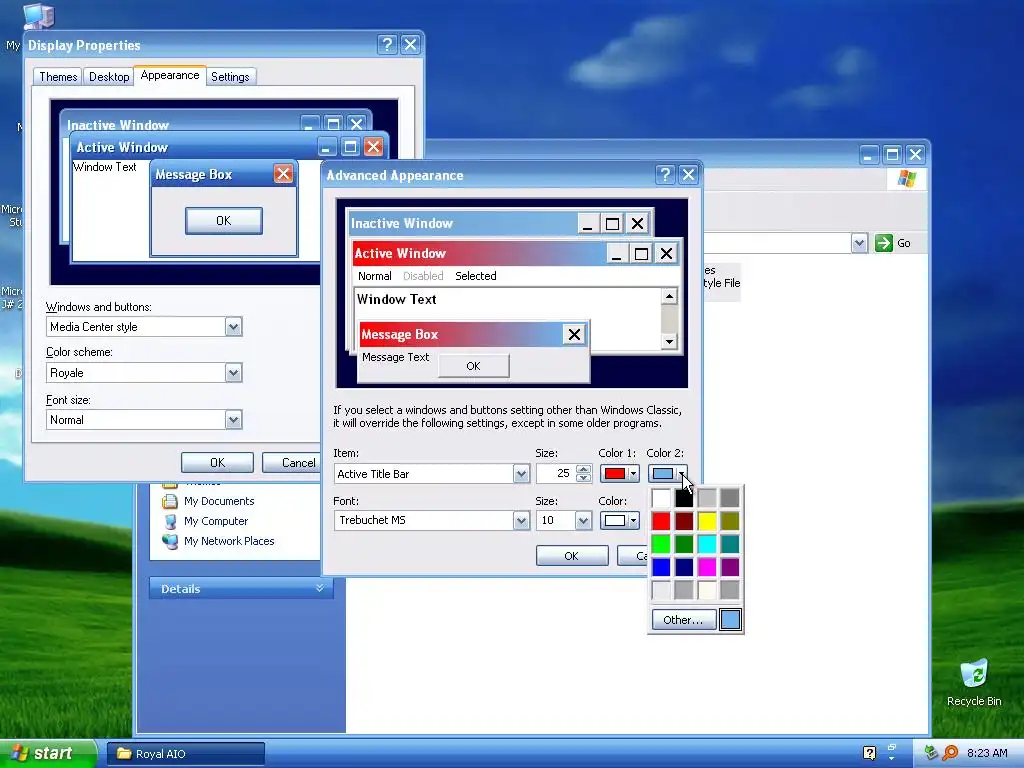Select the Appearance tab
Image resolution: width=1024 pixels, height=768 pixels.
pos(170,75)
